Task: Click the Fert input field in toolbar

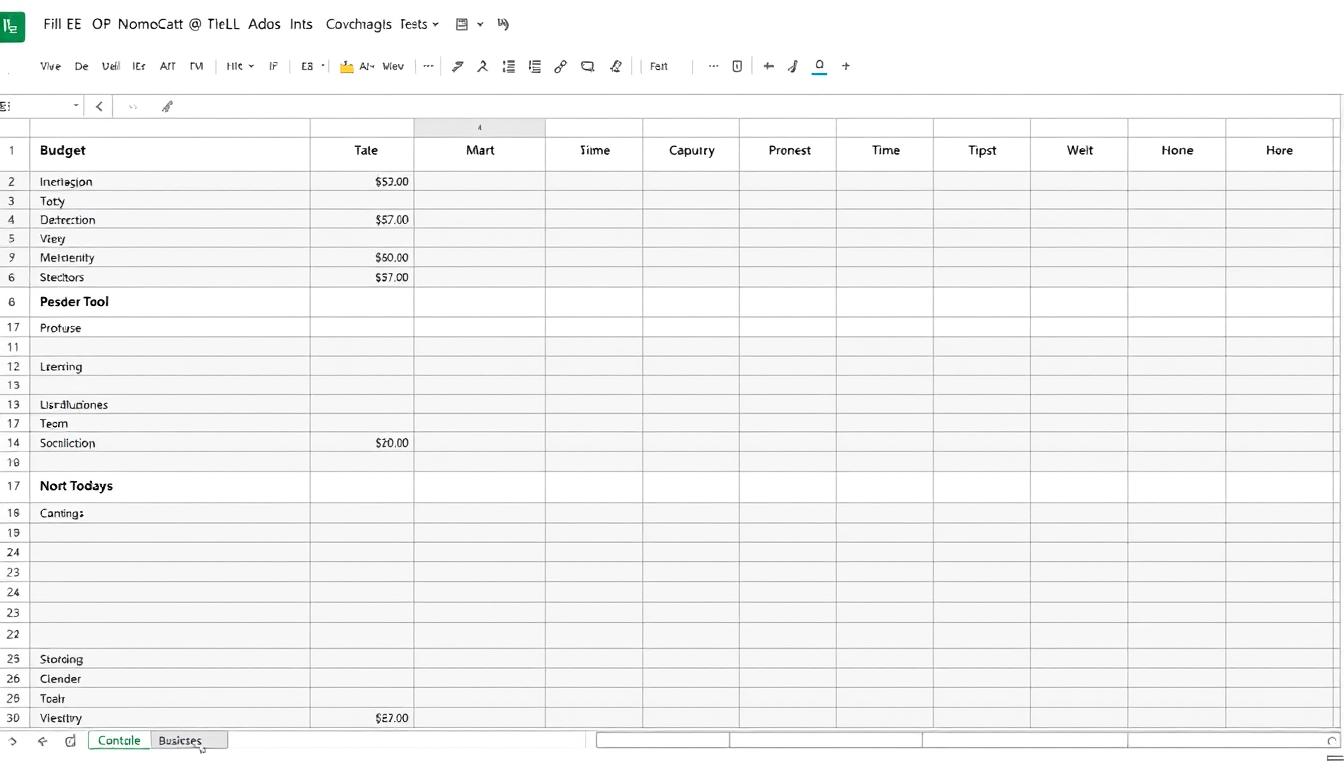Action: coord(665,67)
